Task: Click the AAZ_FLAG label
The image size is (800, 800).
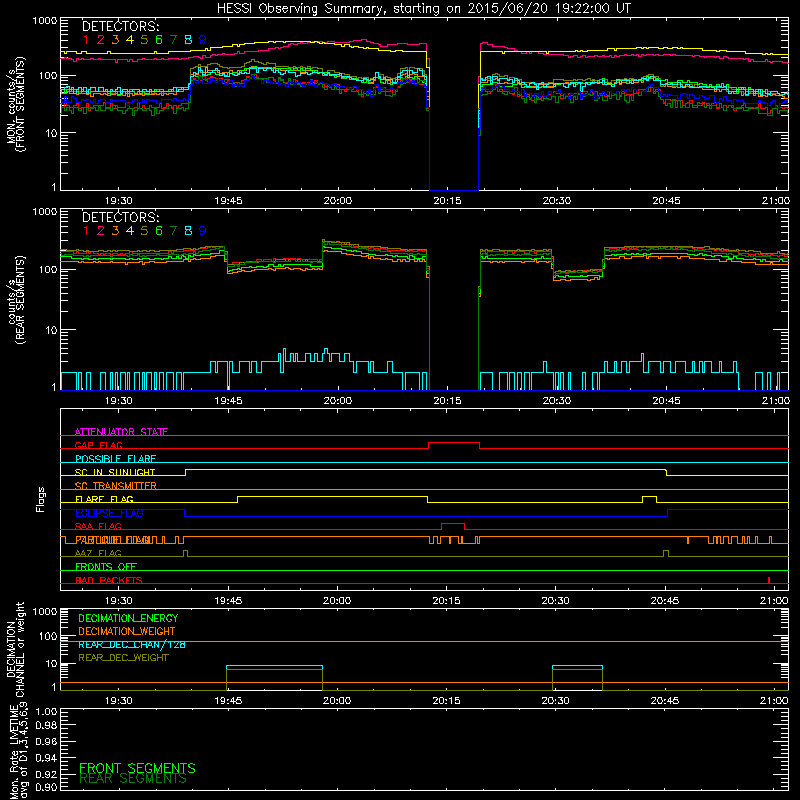Action: (98, 553)
